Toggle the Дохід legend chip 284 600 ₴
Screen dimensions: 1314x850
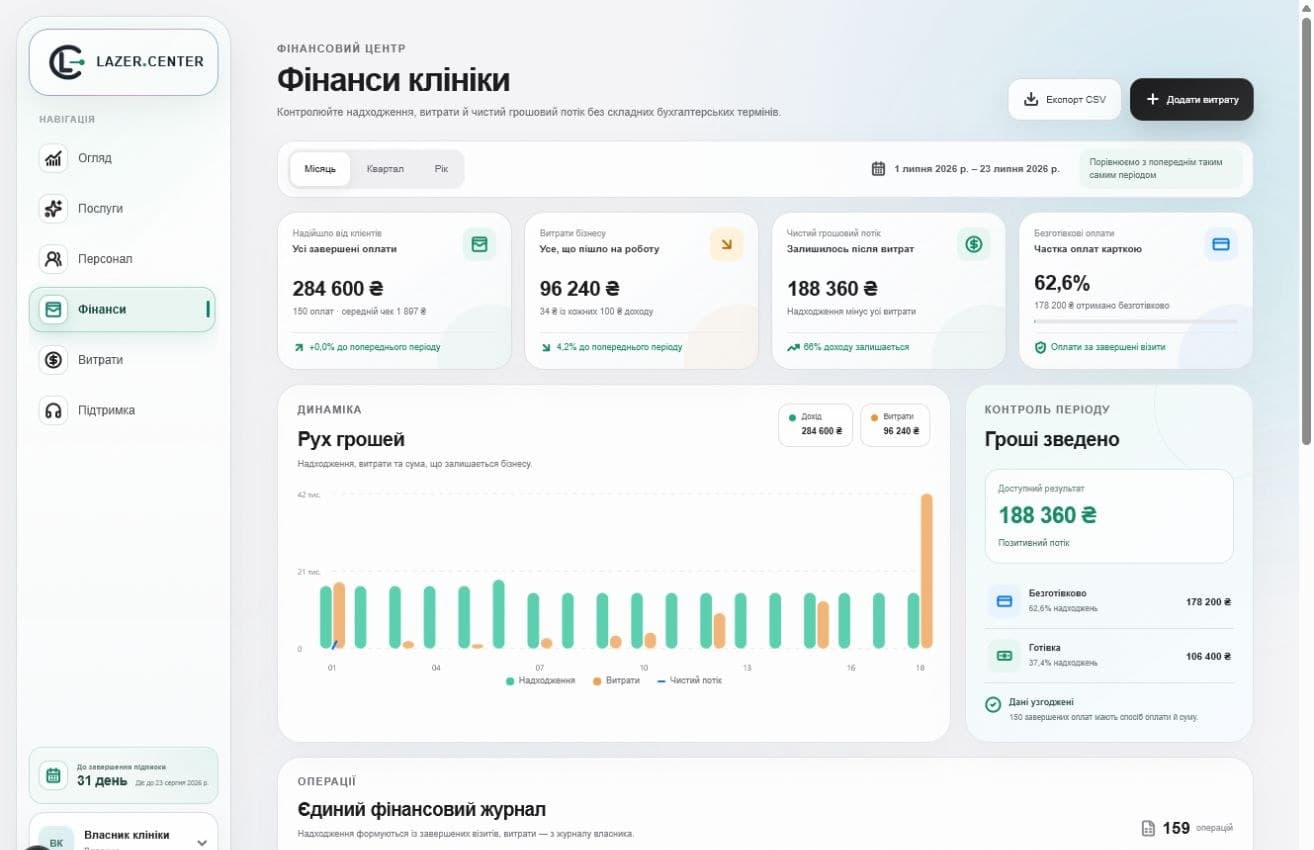tap(815, 424)
